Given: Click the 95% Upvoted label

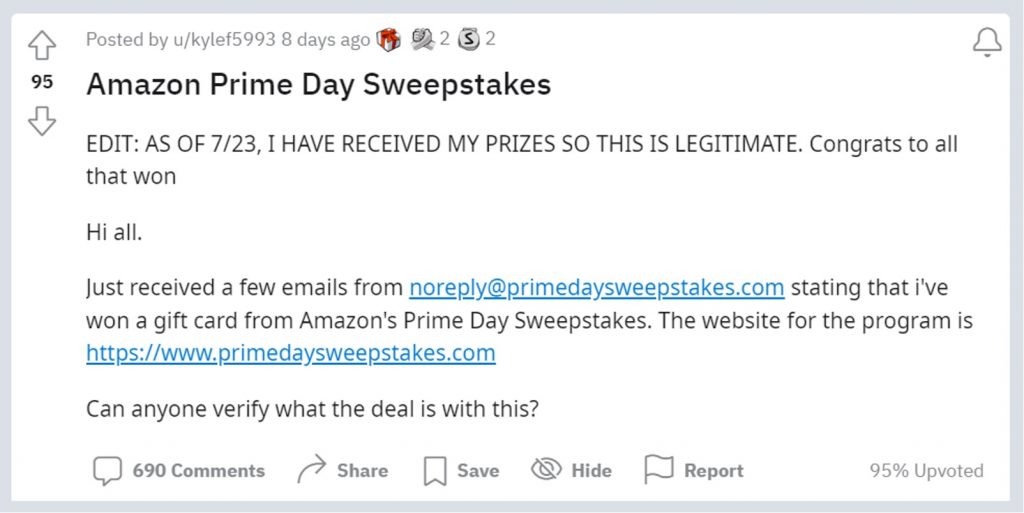Looking at the screenshot, I should tap(926, 470).
